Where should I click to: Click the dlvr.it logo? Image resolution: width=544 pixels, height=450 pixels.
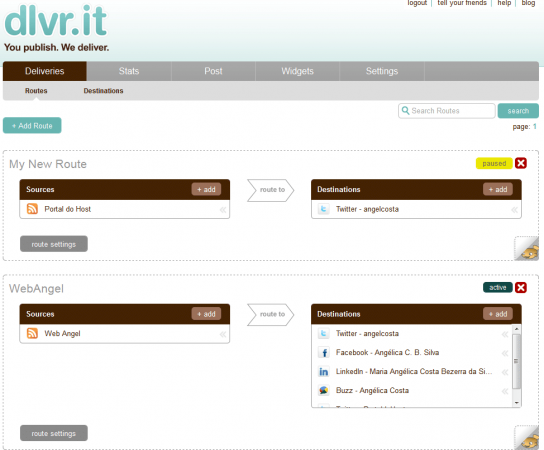[x=56, y=21]
